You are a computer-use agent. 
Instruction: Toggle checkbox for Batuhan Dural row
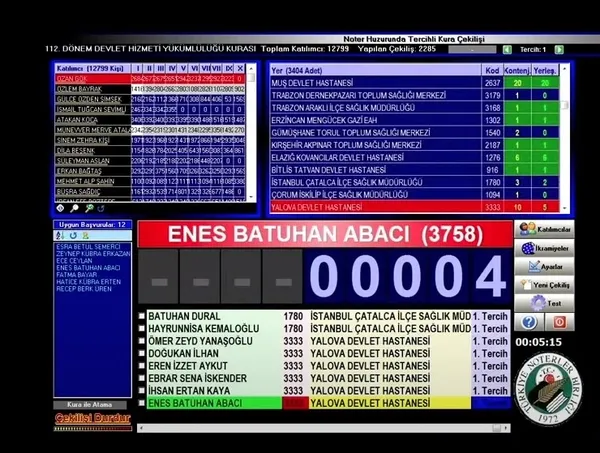pyautogui.click(x=142, y=316)
